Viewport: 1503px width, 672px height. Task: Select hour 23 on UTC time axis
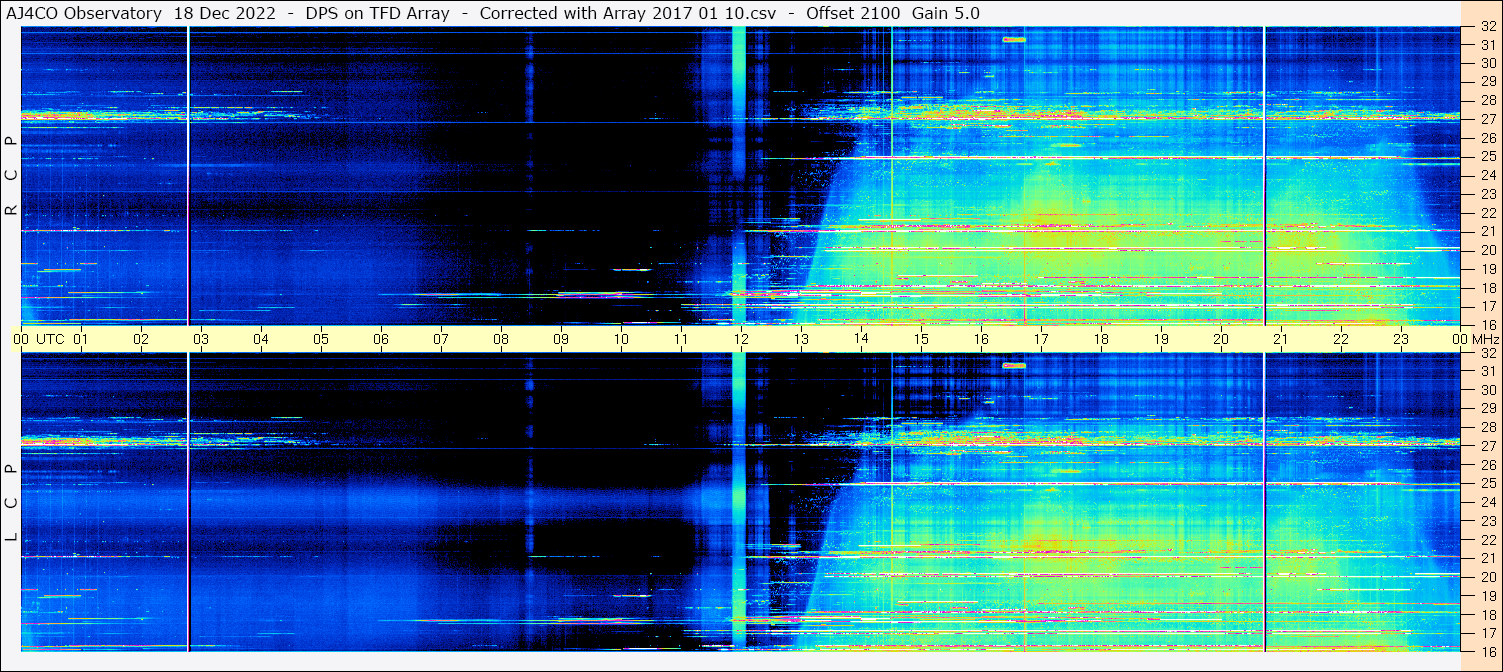tap(1401, 339)
